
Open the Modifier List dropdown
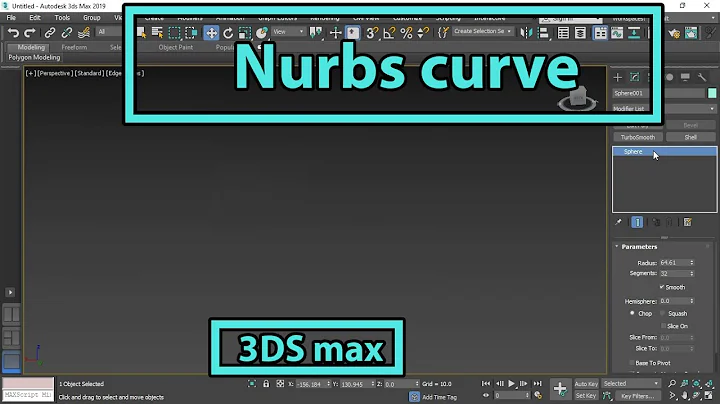click(664, 109)
